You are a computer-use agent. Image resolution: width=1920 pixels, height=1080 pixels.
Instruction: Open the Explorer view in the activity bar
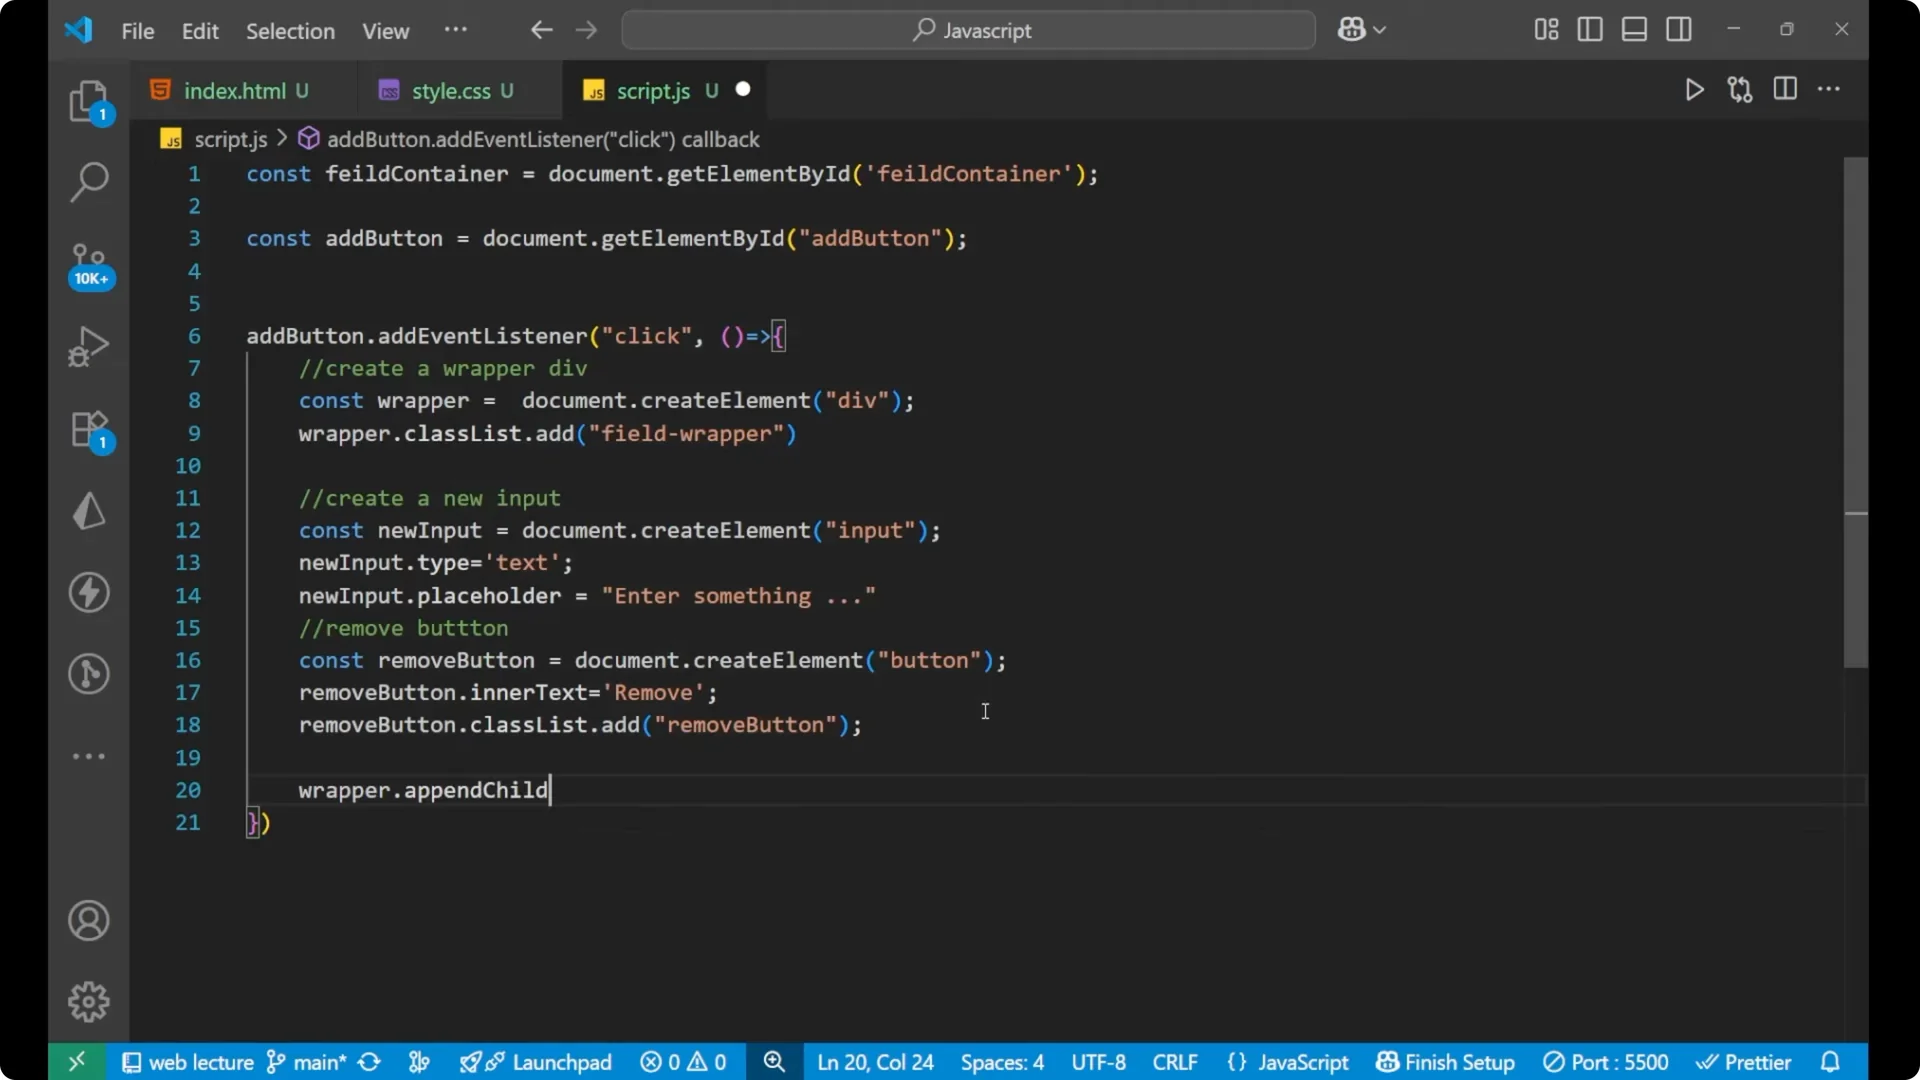[89, 101]
